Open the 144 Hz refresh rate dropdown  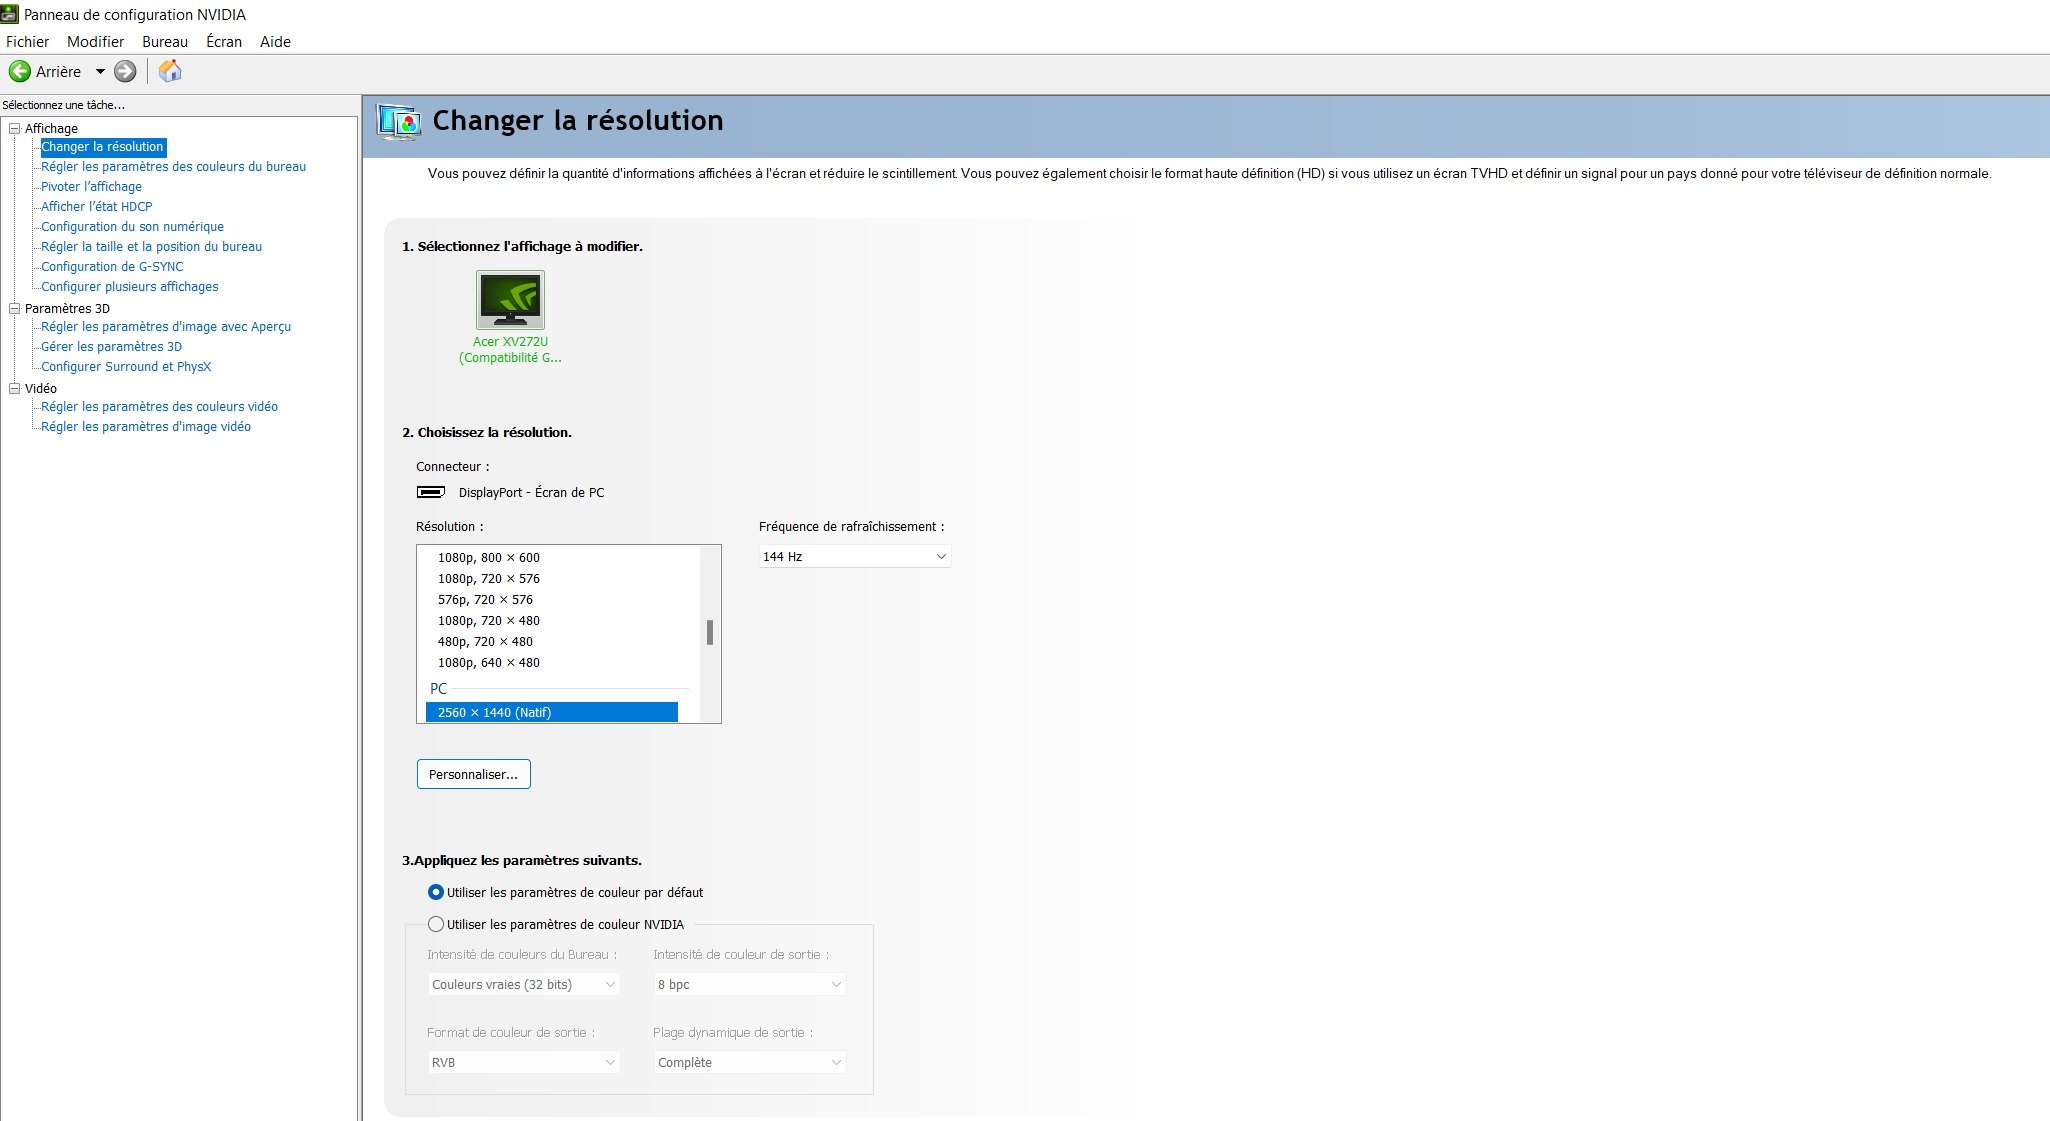click(x=854, y=556)
